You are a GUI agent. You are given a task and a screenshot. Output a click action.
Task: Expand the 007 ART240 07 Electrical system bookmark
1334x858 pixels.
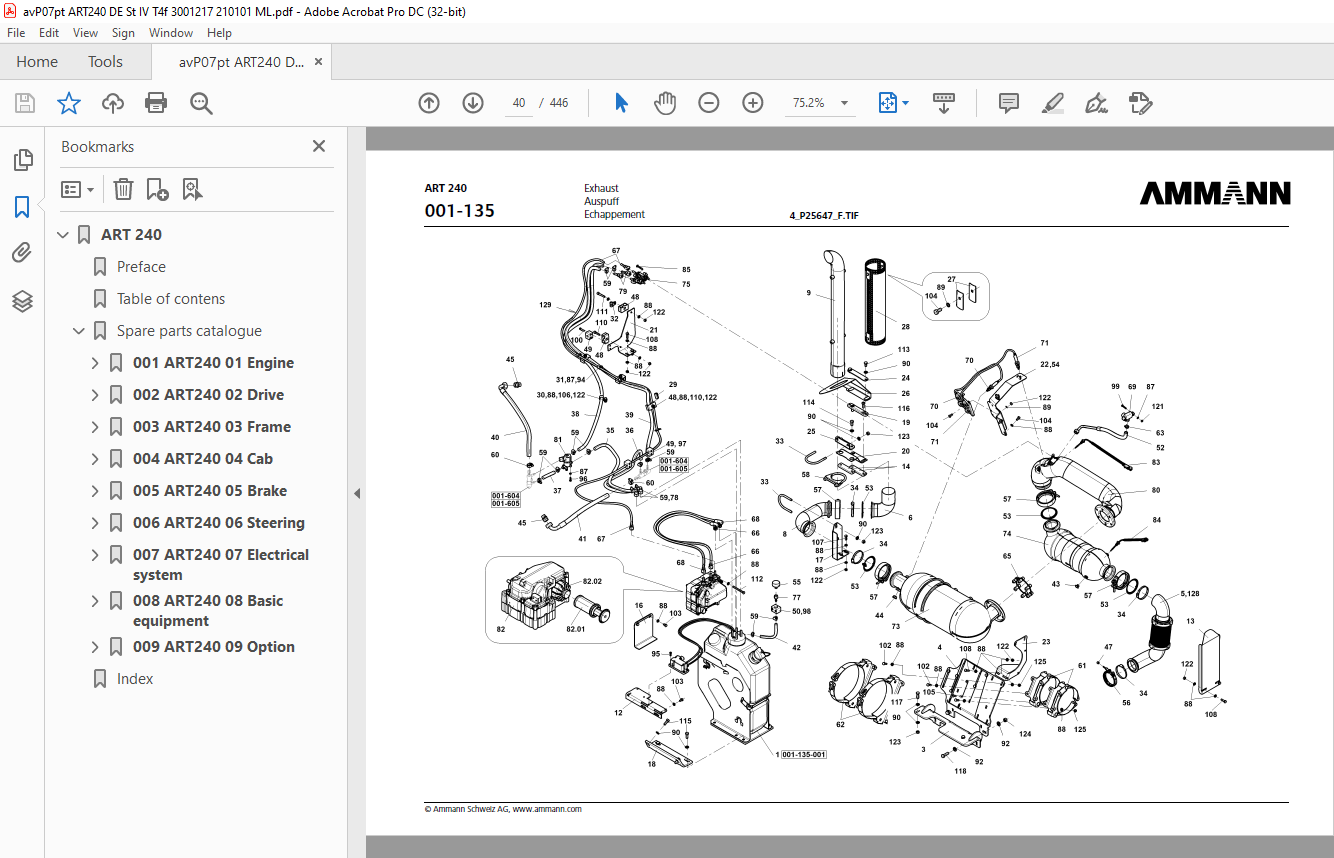pos(95,555)
